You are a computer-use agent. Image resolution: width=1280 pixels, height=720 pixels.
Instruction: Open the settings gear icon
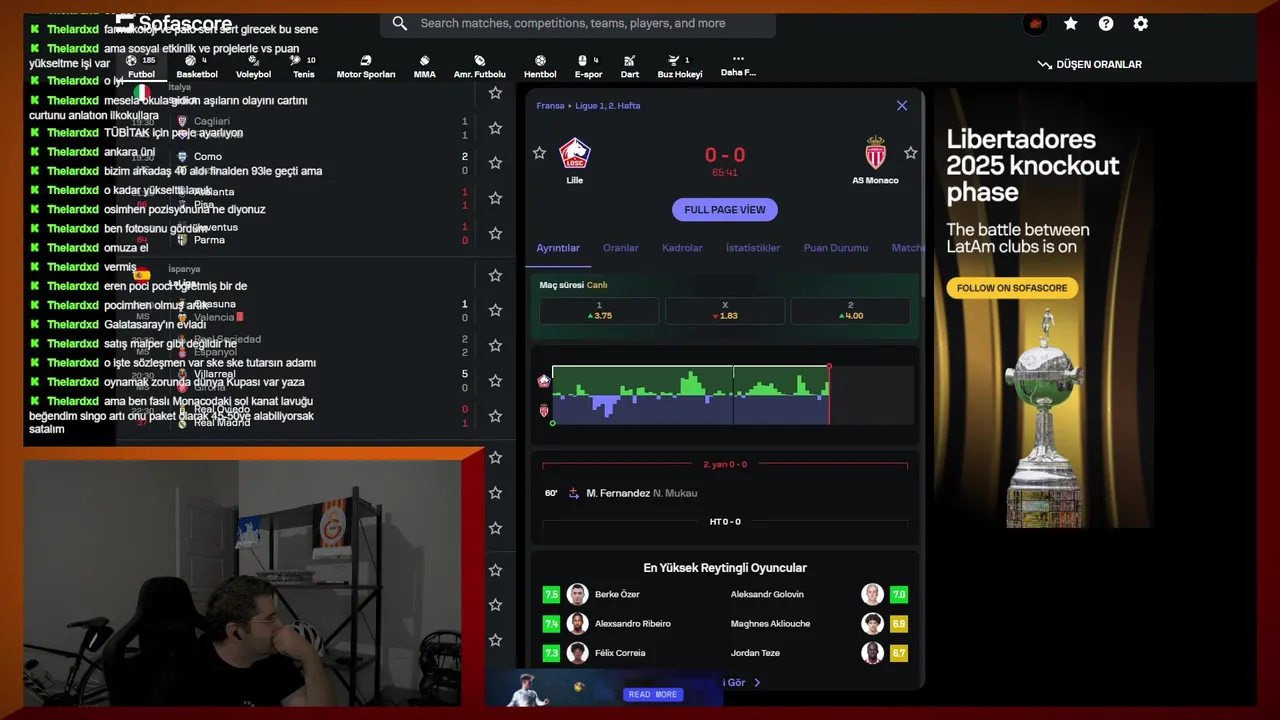click(1140, 24)
